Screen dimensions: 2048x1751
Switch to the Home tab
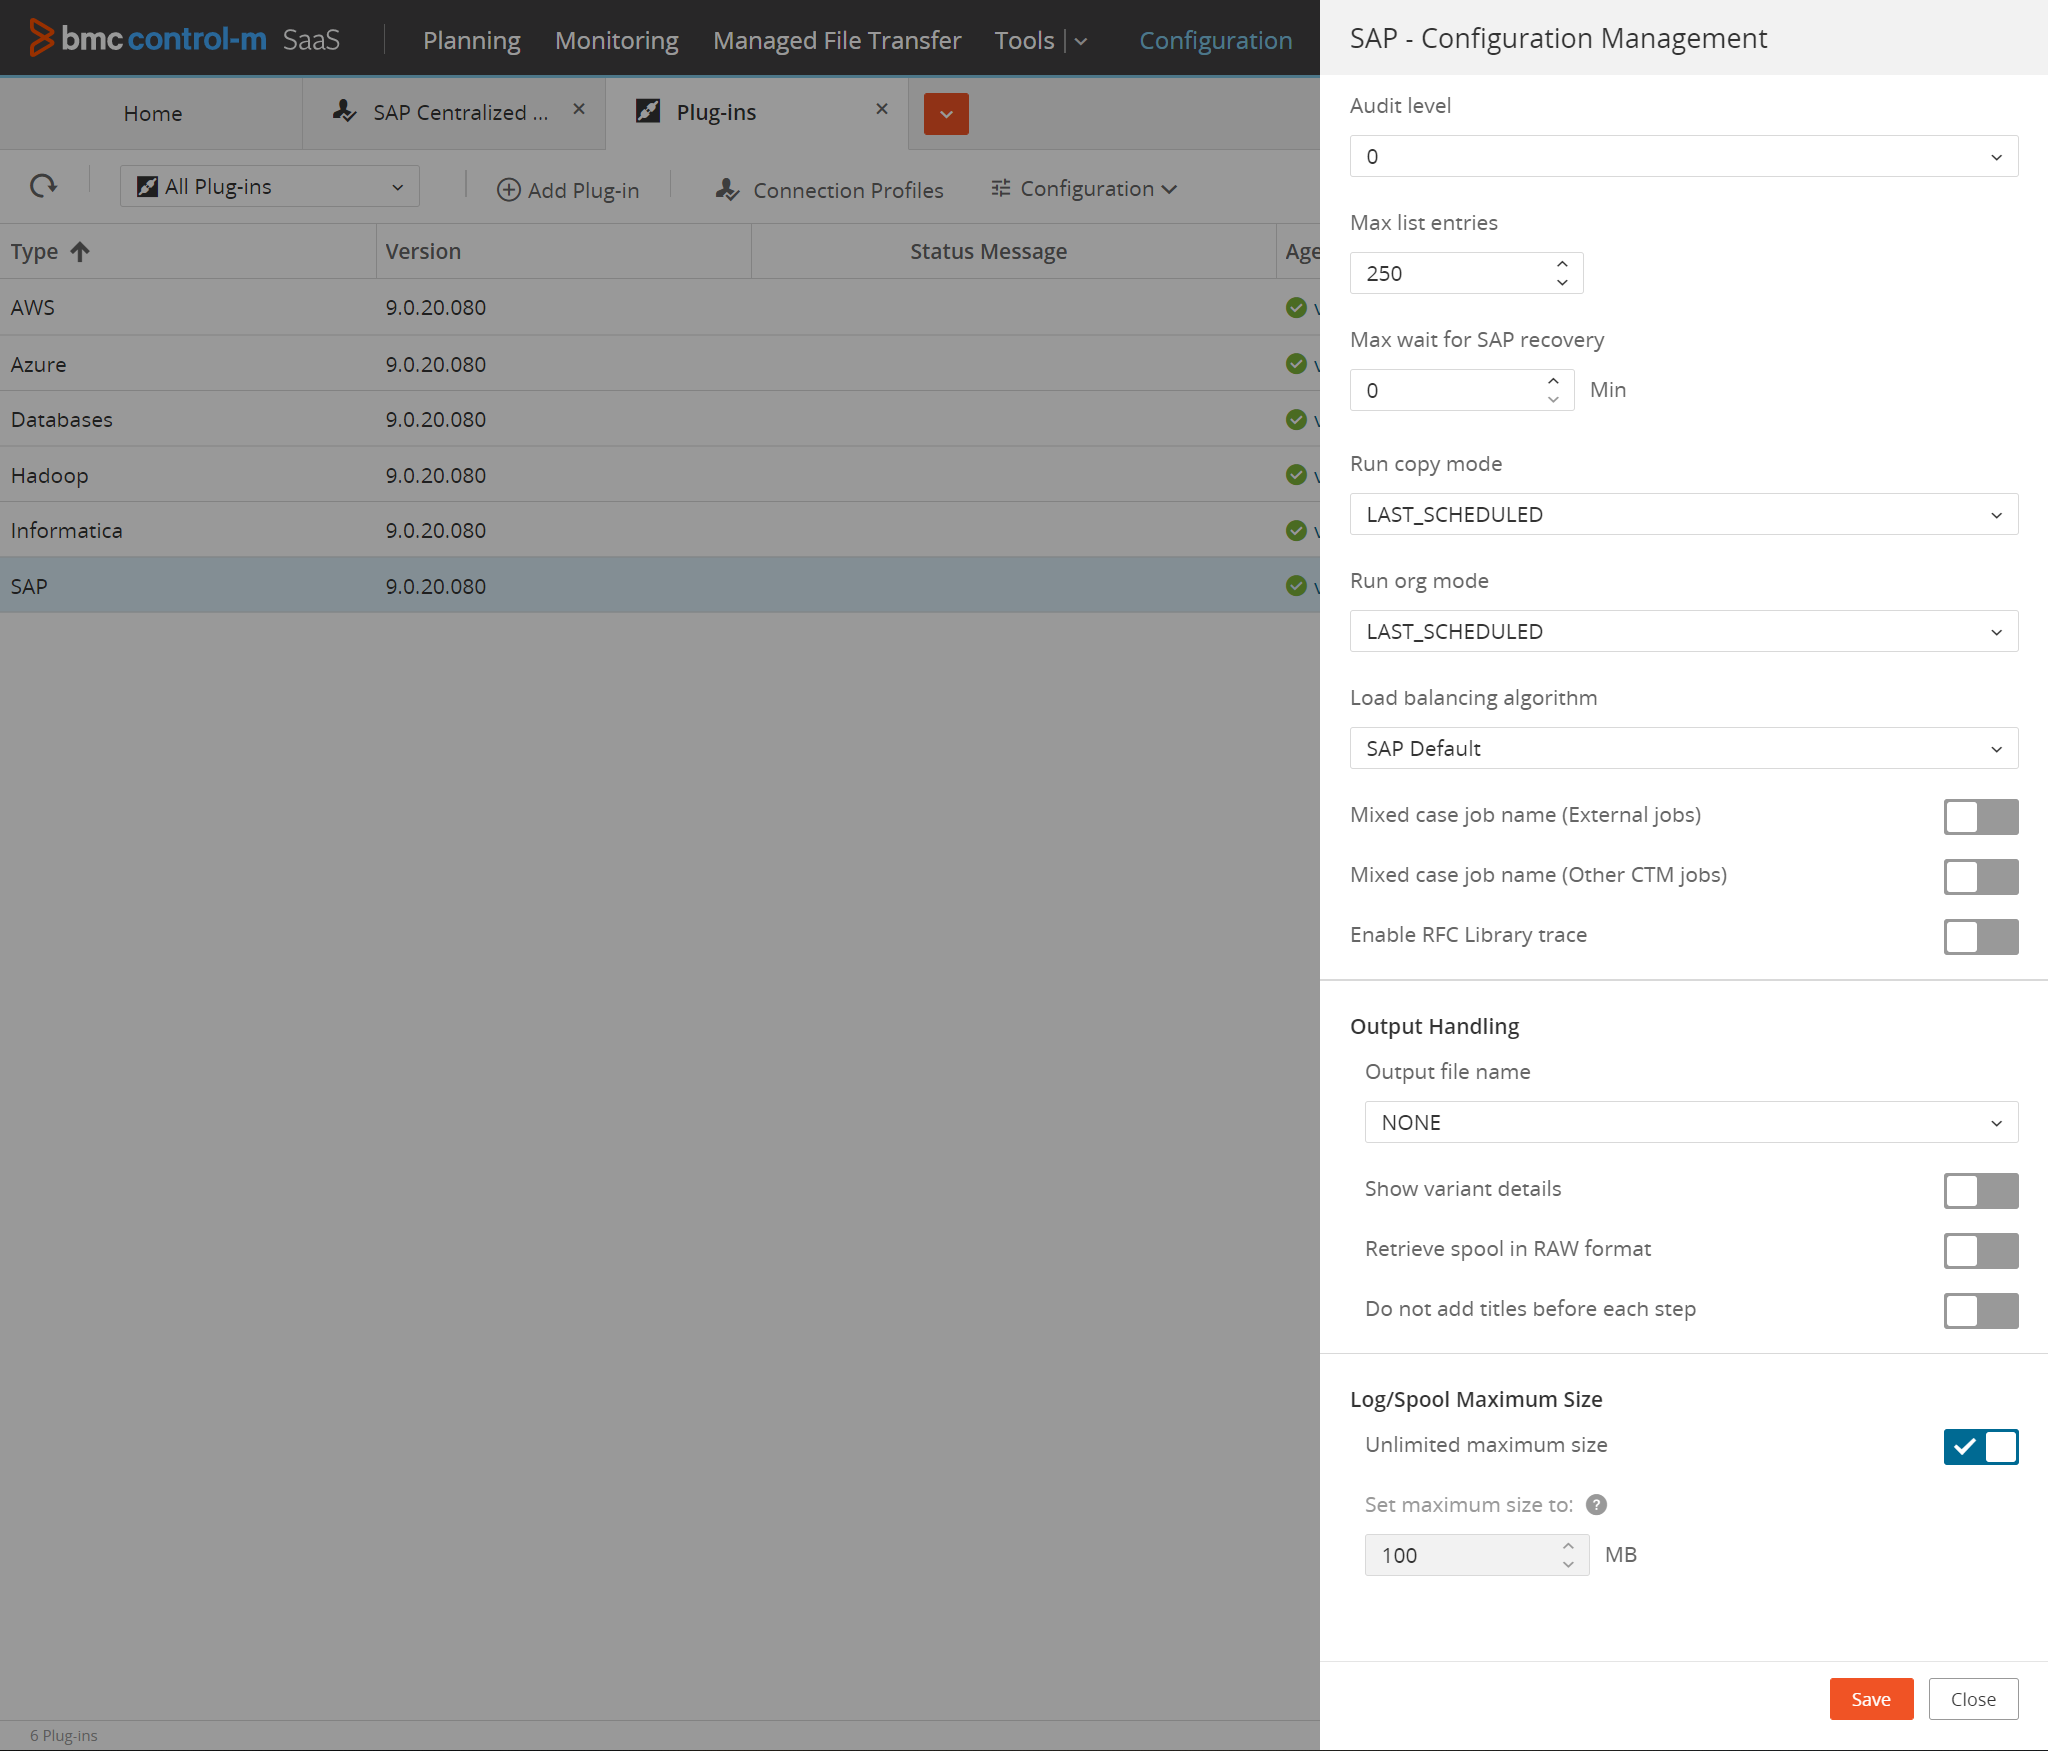click(152, 114)
